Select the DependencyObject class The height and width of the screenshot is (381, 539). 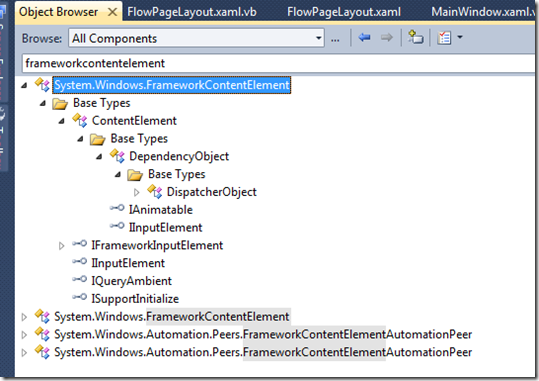[179, 156]
